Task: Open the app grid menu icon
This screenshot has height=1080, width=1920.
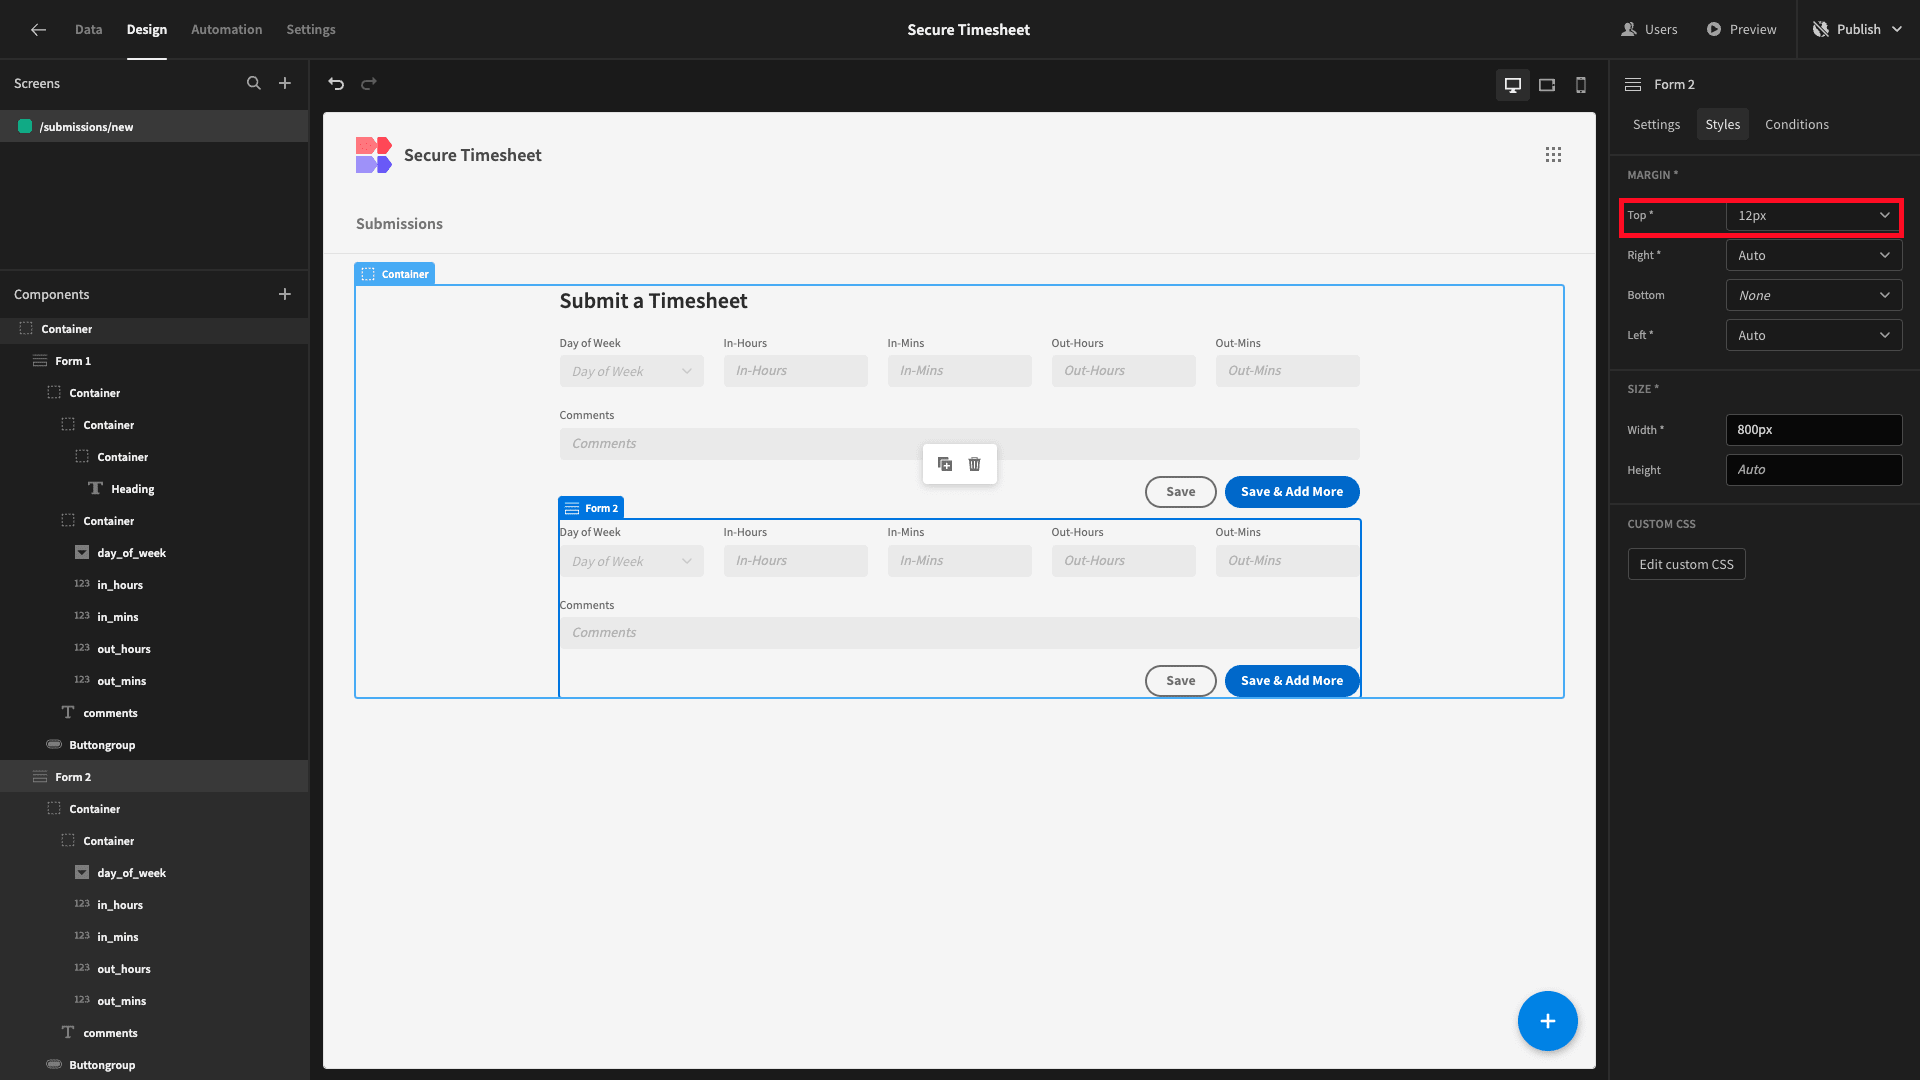Action: [x=1553, y=155]
